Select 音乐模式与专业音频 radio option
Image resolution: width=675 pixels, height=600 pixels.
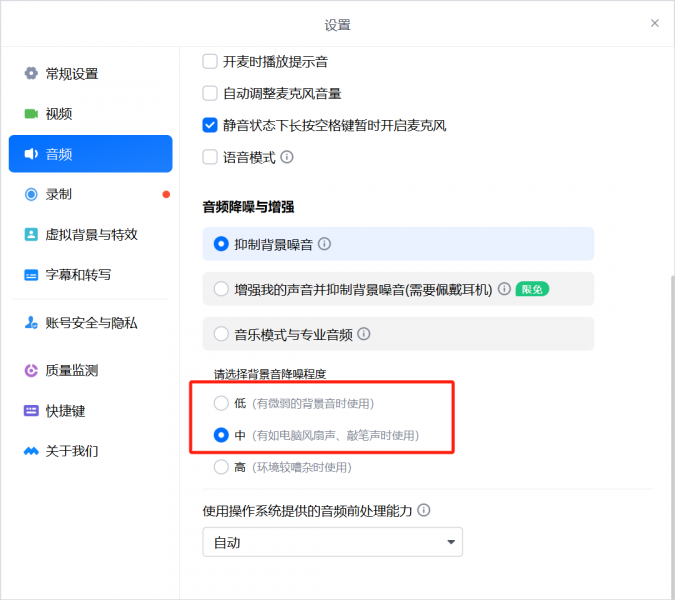point(221,334)
